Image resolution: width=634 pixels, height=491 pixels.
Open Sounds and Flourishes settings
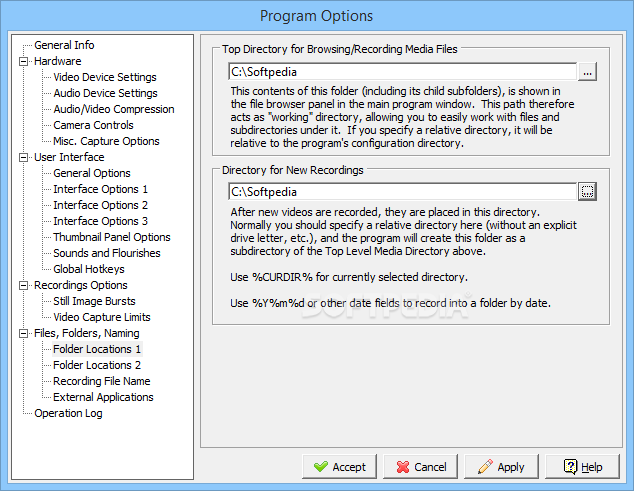(107, 253)
